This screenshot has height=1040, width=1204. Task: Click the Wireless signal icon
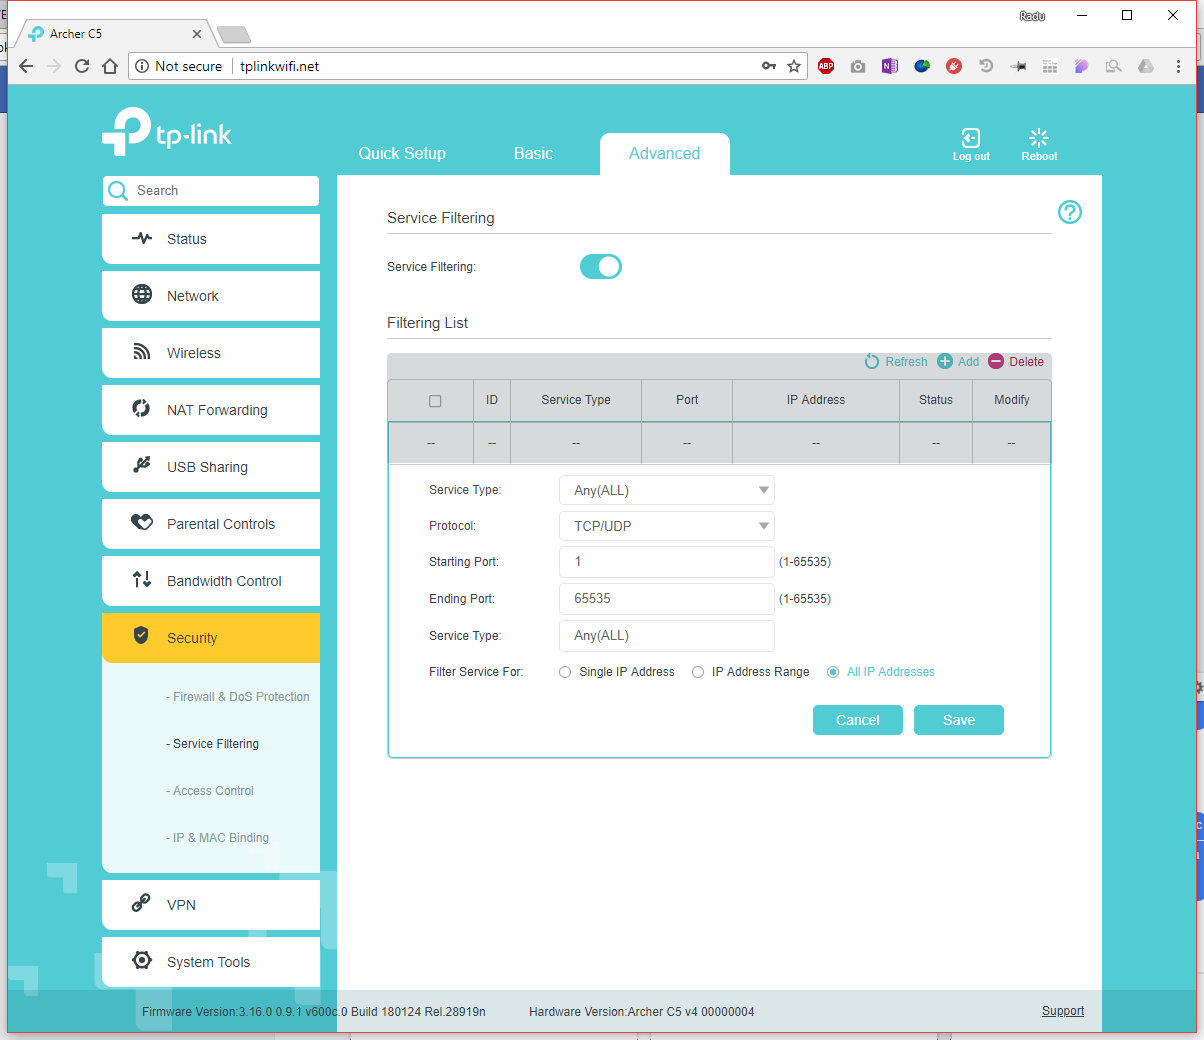(x=142, y=352)
